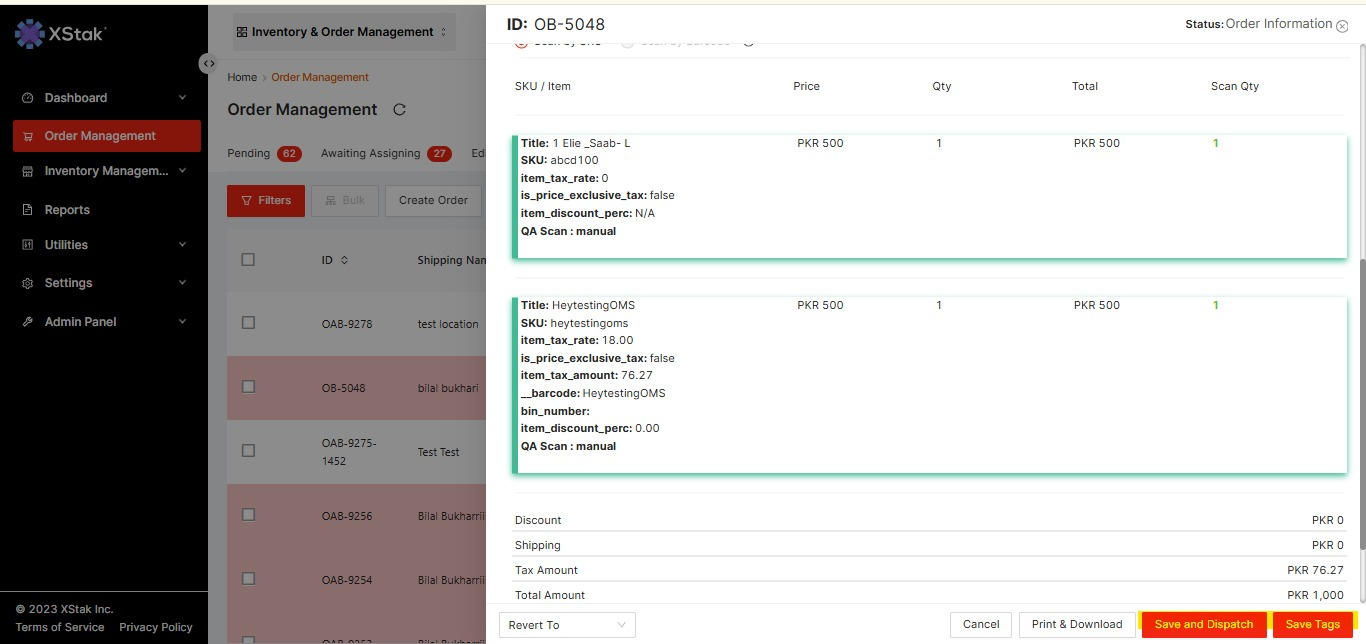This screenshot has width=1366, height=644.
Task: Click the refresh icon beside Order Management
Action: pos(400,110)
